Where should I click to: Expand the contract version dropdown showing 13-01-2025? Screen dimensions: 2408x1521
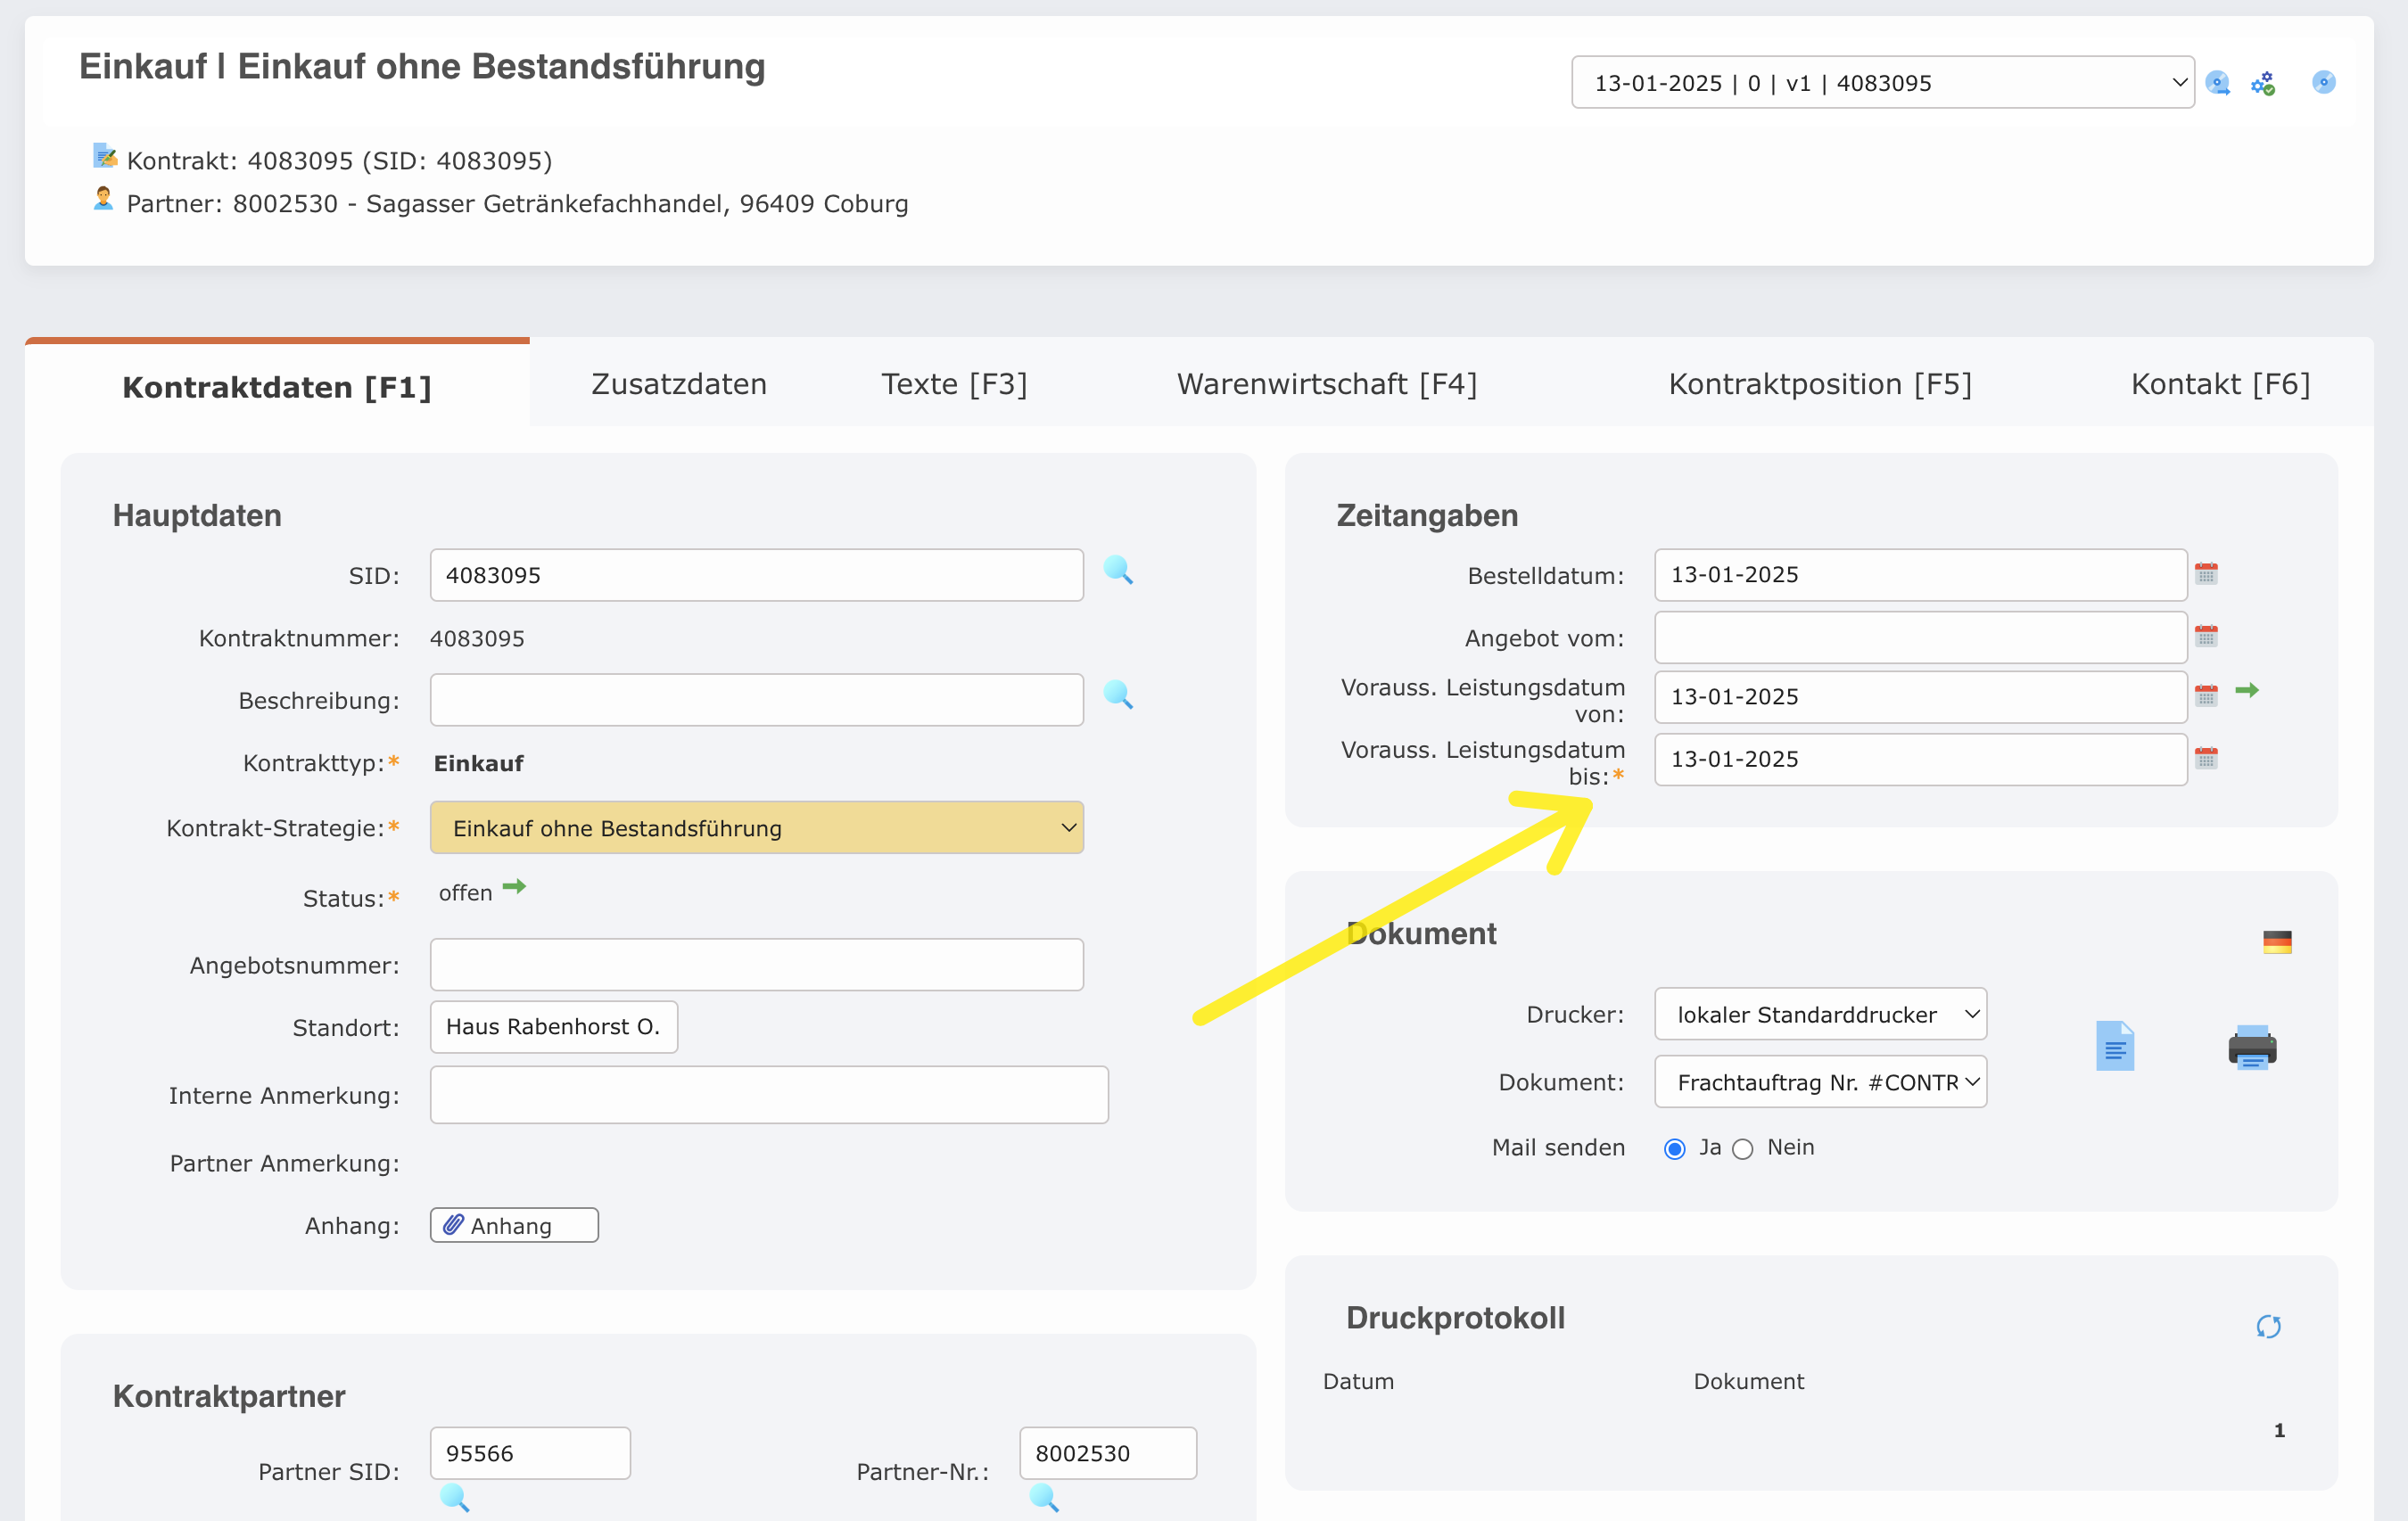1881,82
